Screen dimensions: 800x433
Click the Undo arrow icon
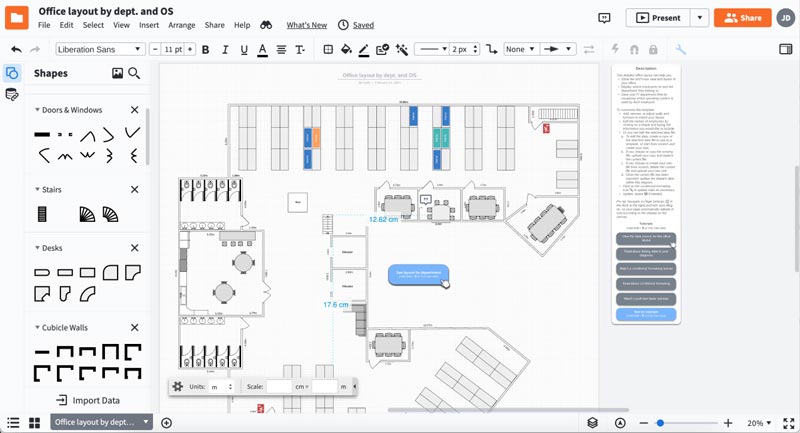(16, 49)
